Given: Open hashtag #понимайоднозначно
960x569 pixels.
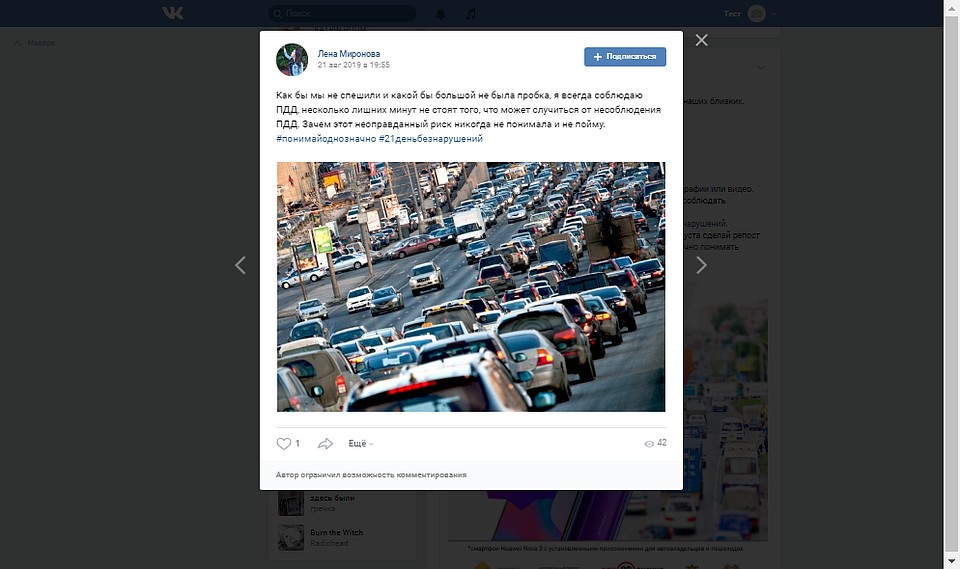Looking at the screenshot, I should tap(326, 139).
